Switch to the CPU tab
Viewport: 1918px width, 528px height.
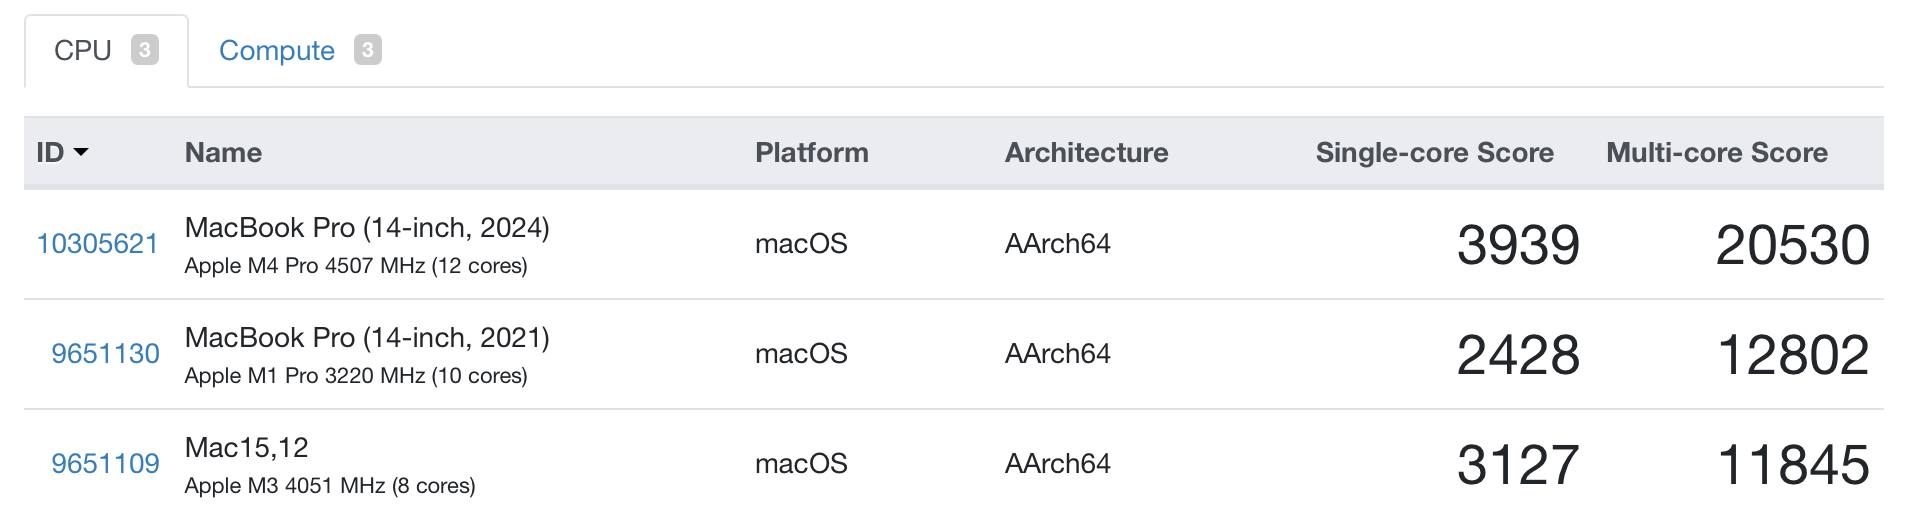tap(83, 51)
